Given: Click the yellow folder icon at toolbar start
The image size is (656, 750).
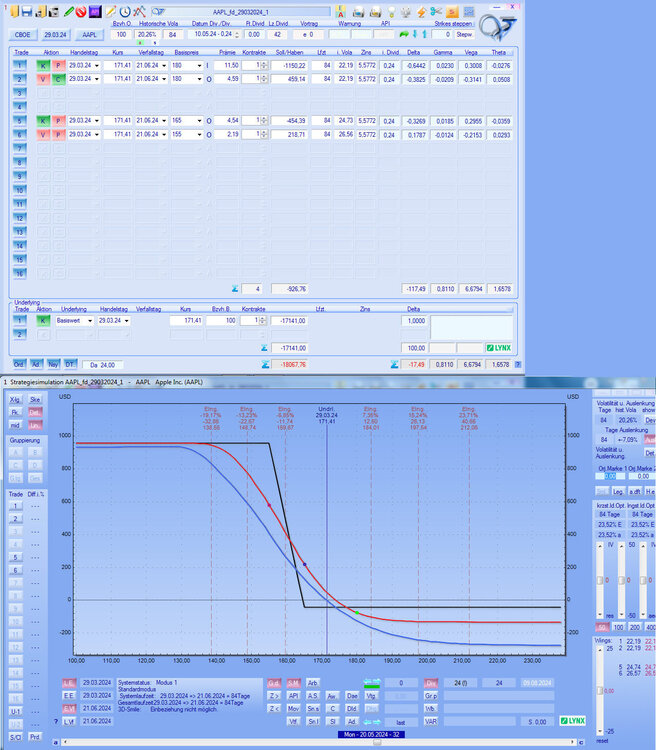Looking at the screenshot, I should coord(14,11).
